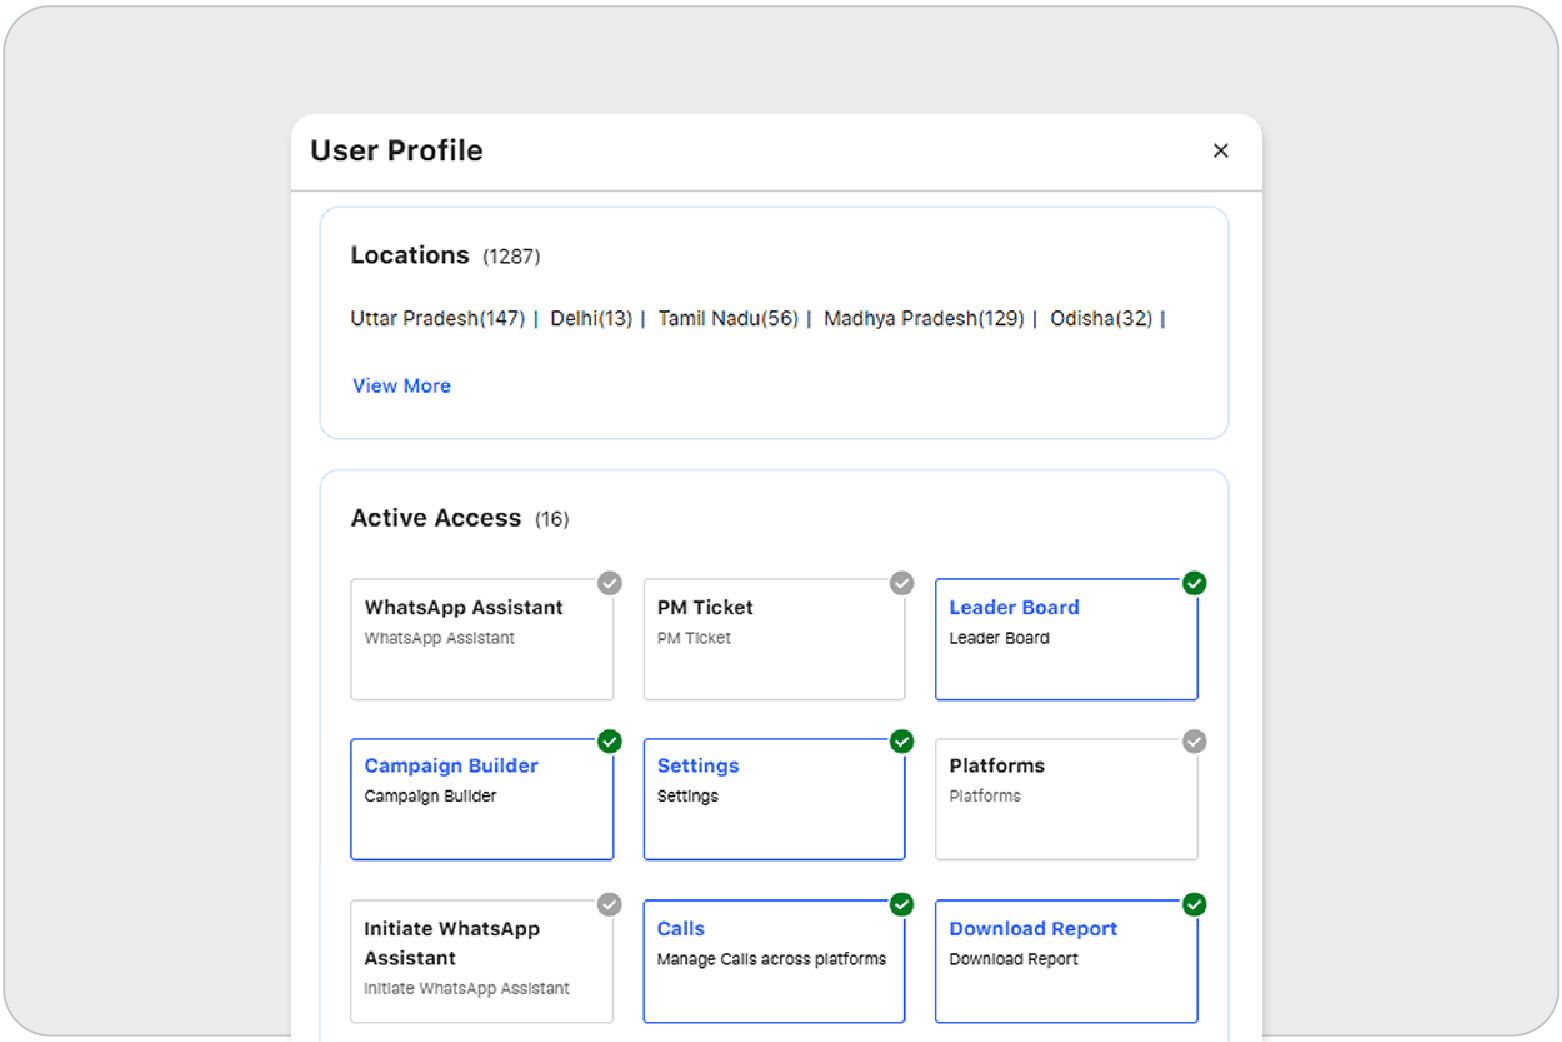
Task: Toggle the gray checkmark on Platforms card
Action: [1194, 741]
